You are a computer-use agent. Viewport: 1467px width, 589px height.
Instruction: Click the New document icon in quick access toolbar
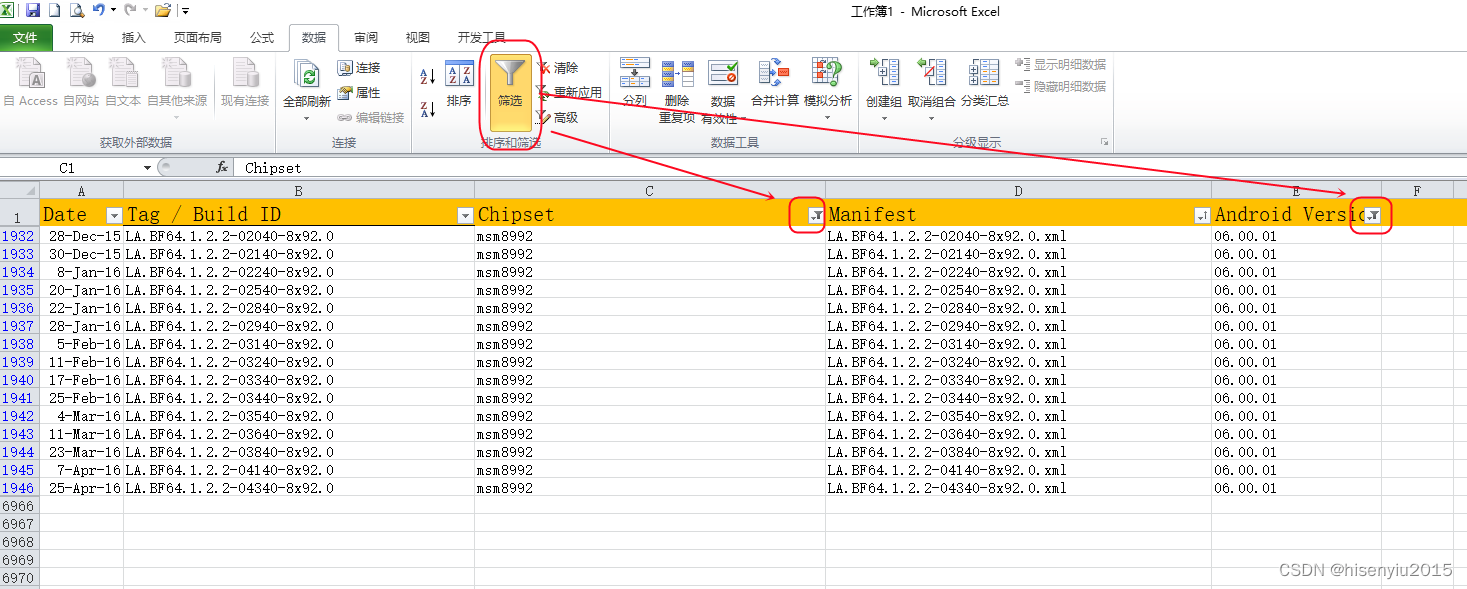point(55,10)
